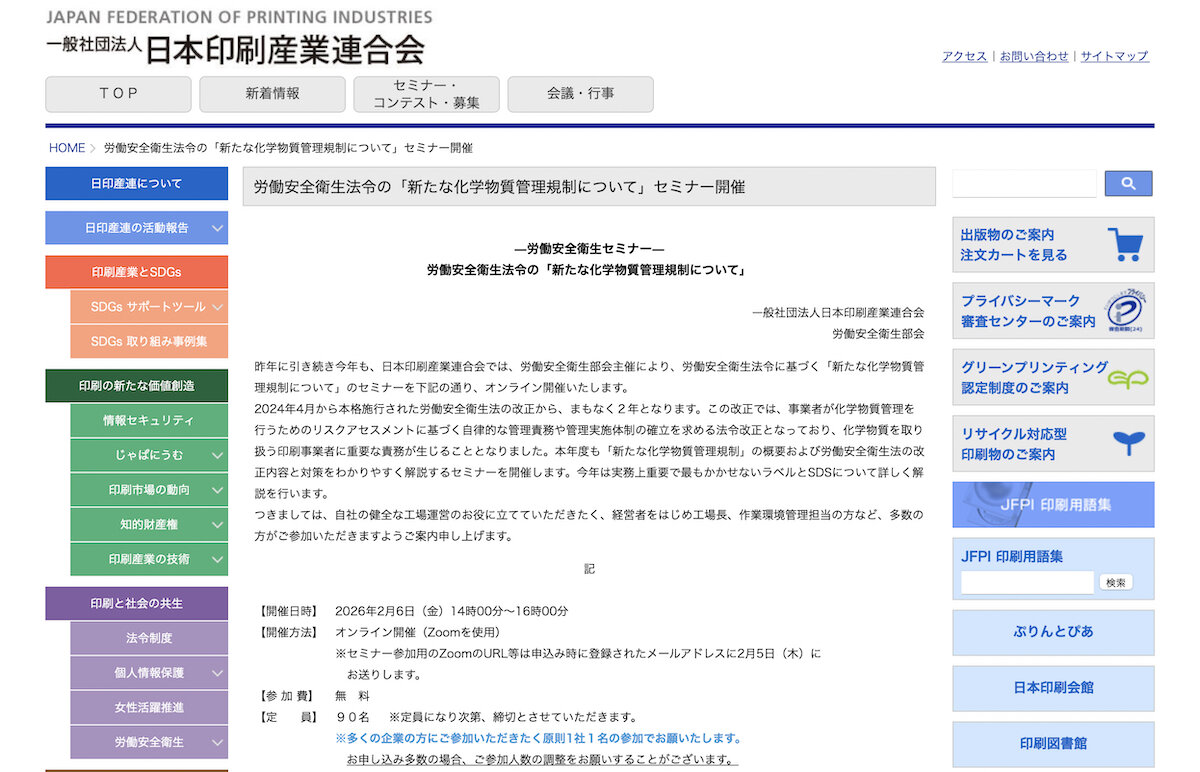Open the JFPI 印刷用語集 banner image
1200x772 pixels.
(x=1053, y=505)
